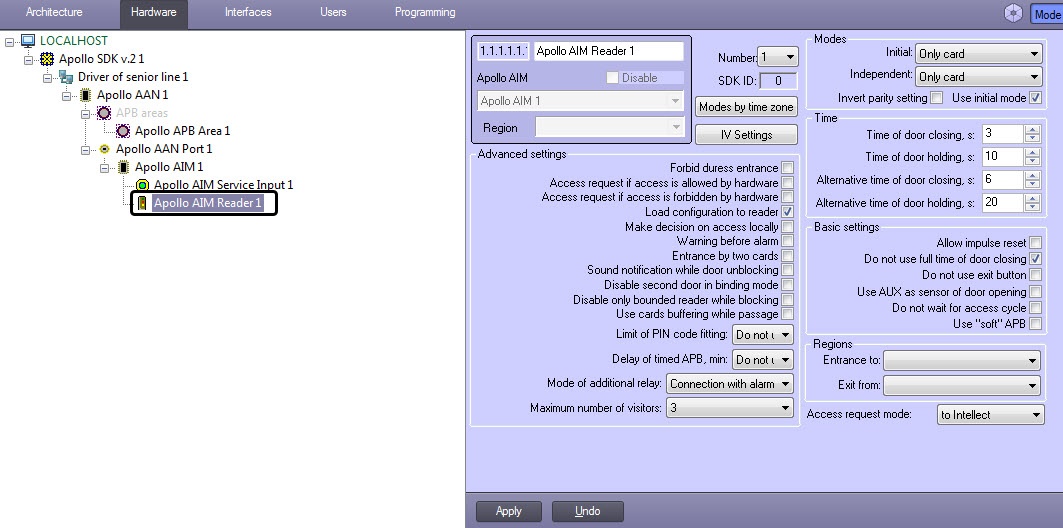
Task: Go to the Programming tab
Action: point(425,12)
